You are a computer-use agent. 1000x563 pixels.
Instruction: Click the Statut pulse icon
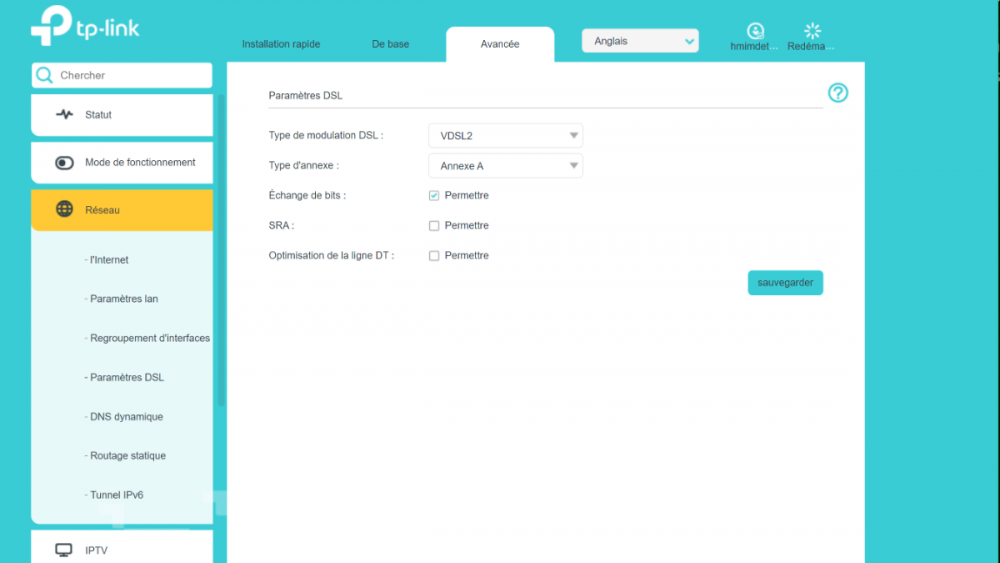coord(65,115)
